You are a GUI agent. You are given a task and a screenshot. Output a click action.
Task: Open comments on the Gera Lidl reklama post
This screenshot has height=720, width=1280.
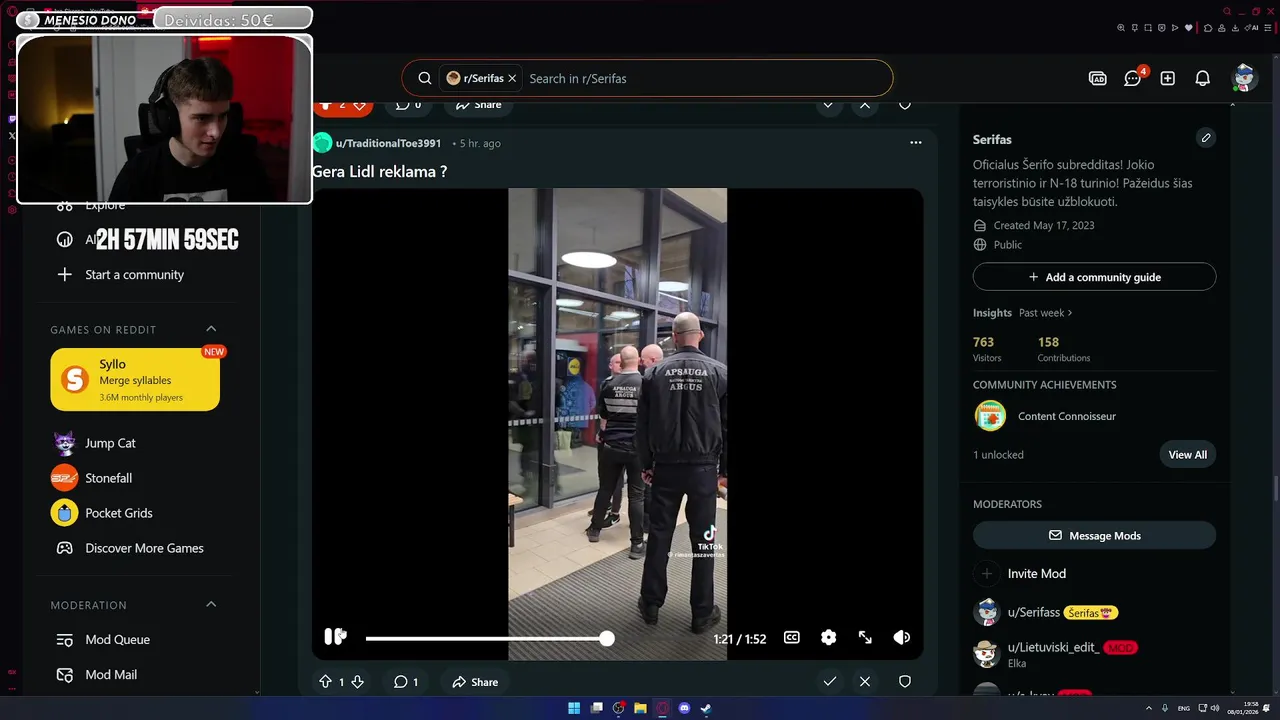click(x=406, y=682)
